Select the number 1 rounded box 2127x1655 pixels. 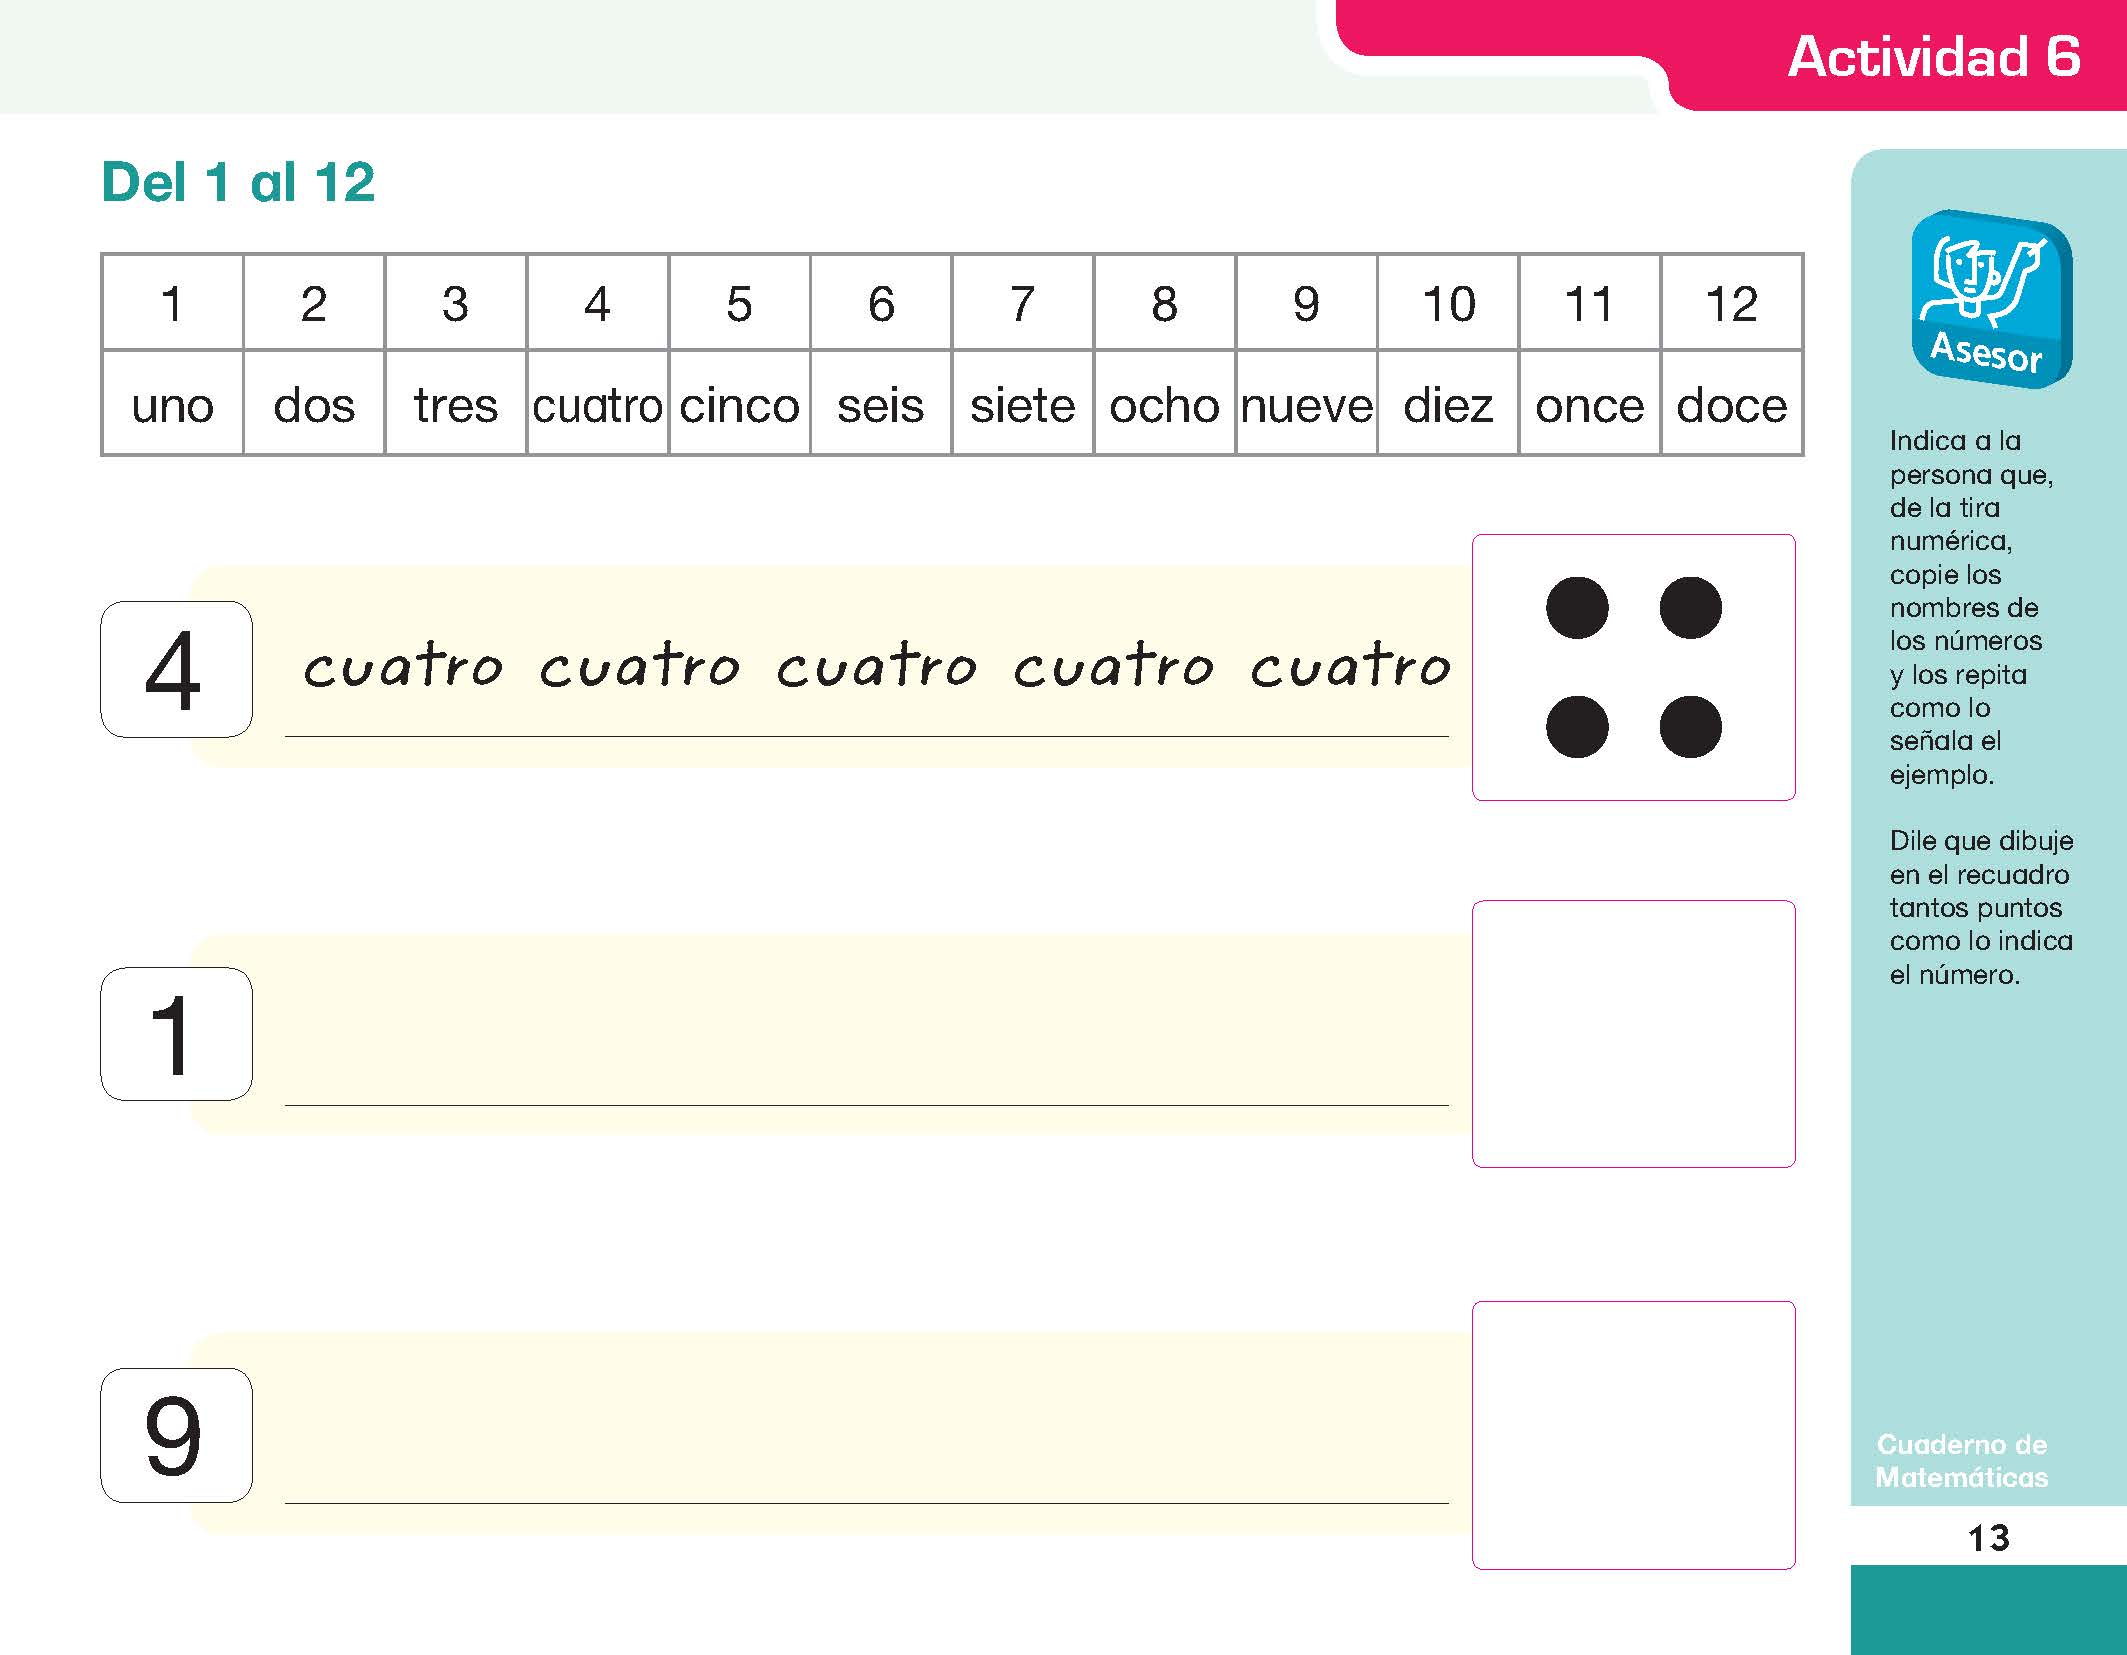tap(176, 1034)
